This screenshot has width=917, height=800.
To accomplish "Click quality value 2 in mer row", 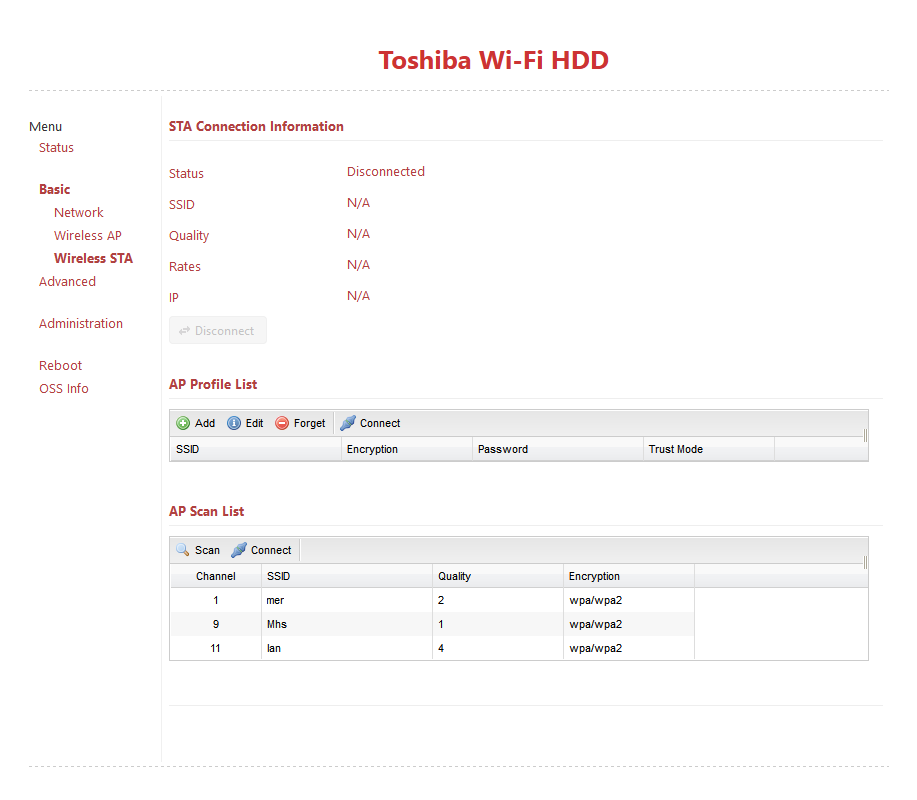I will (x=441, y=600).
